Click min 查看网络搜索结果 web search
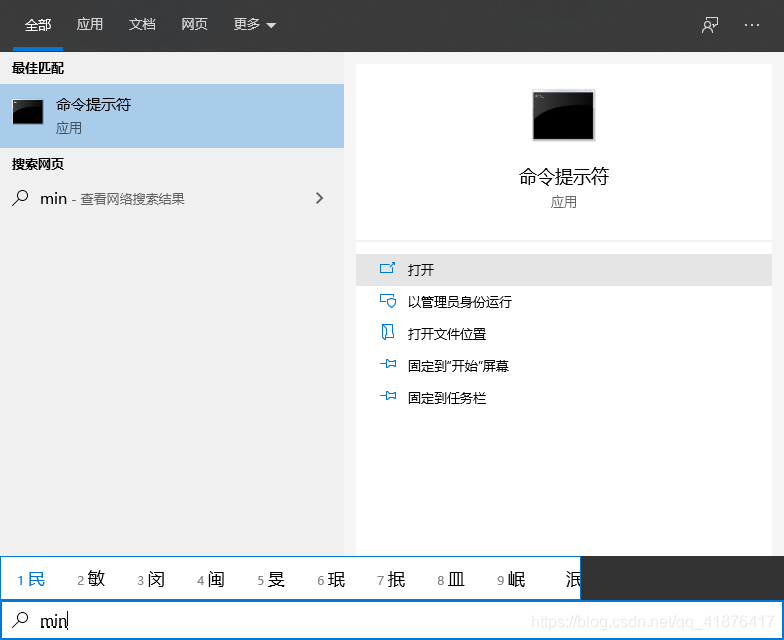 [x=172, y=198]
